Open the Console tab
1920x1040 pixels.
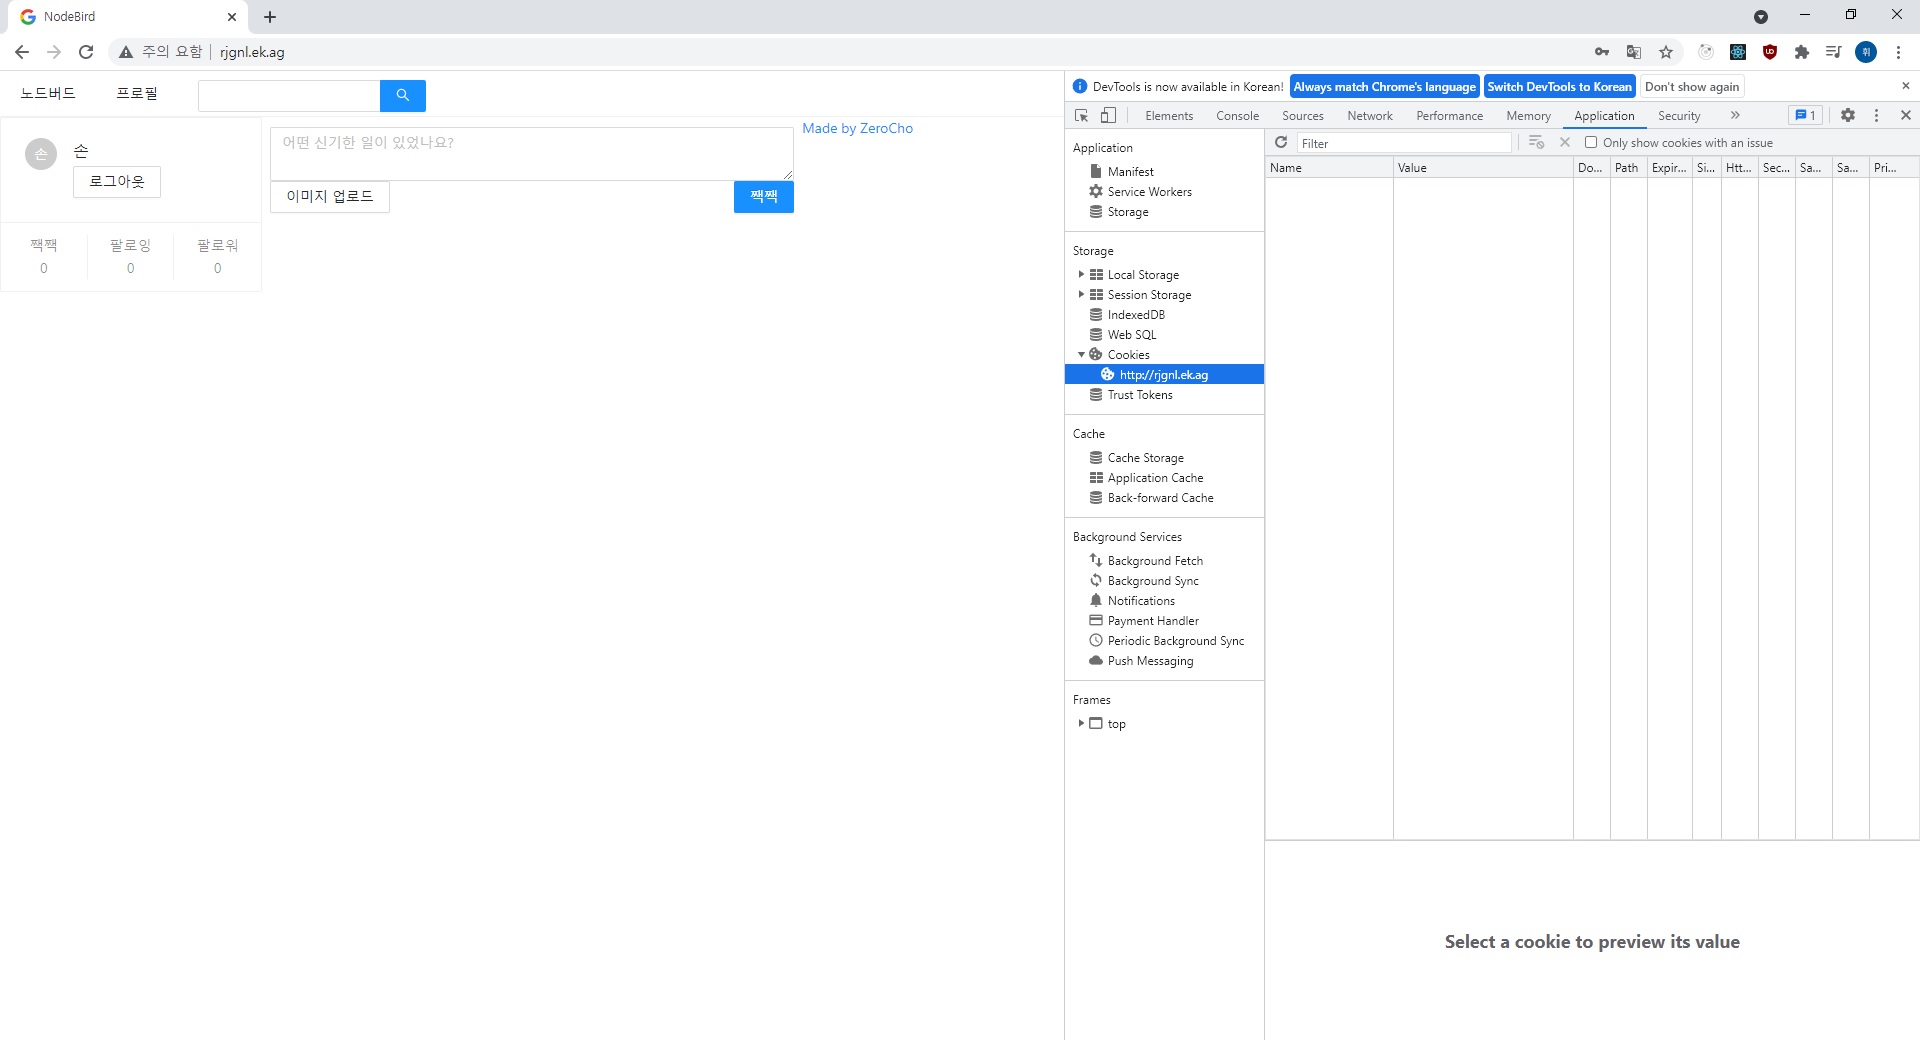[x=1237, y=116]
